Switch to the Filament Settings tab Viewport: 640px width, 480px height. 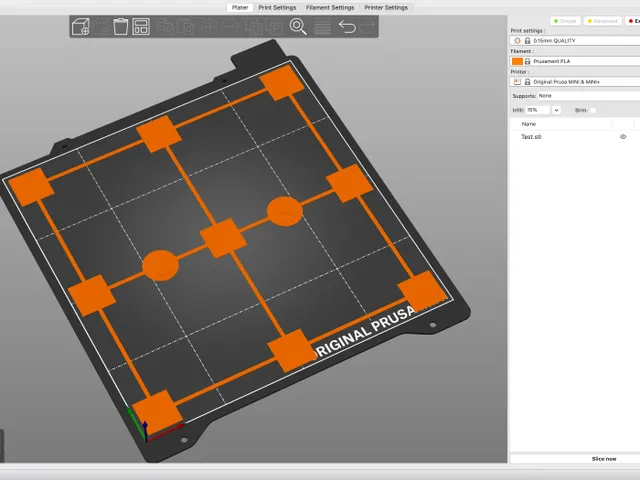tap(330, 7)
